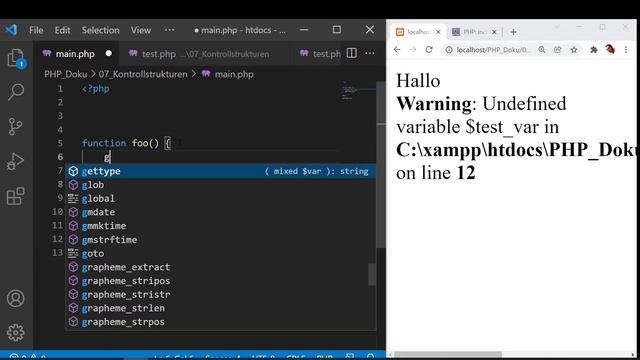Select grapheme_extract from the suggestions
Viewport: 640px width, 360px height.
[x=220, y=267]
